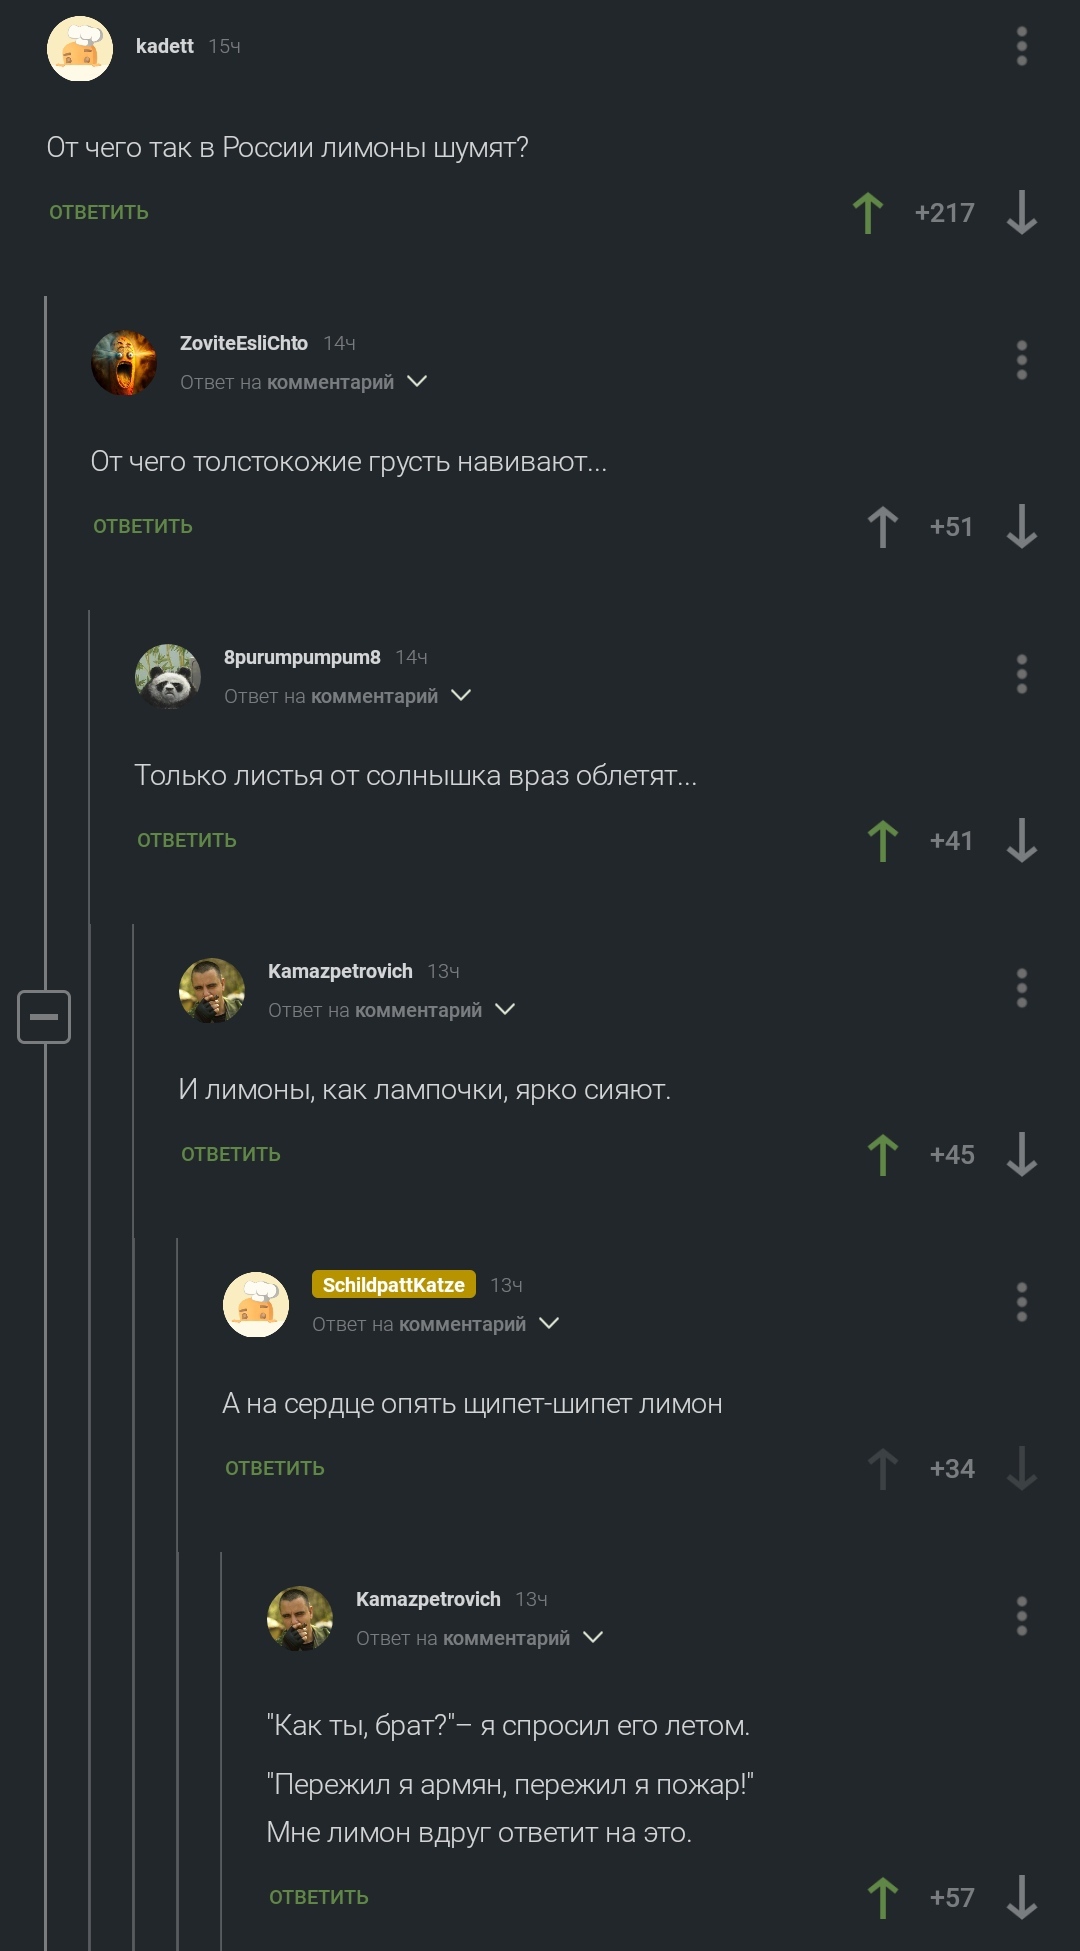Open more options on ZoviteEsliChto's comment
1080x1951 pixels.
coord(1021,360)
